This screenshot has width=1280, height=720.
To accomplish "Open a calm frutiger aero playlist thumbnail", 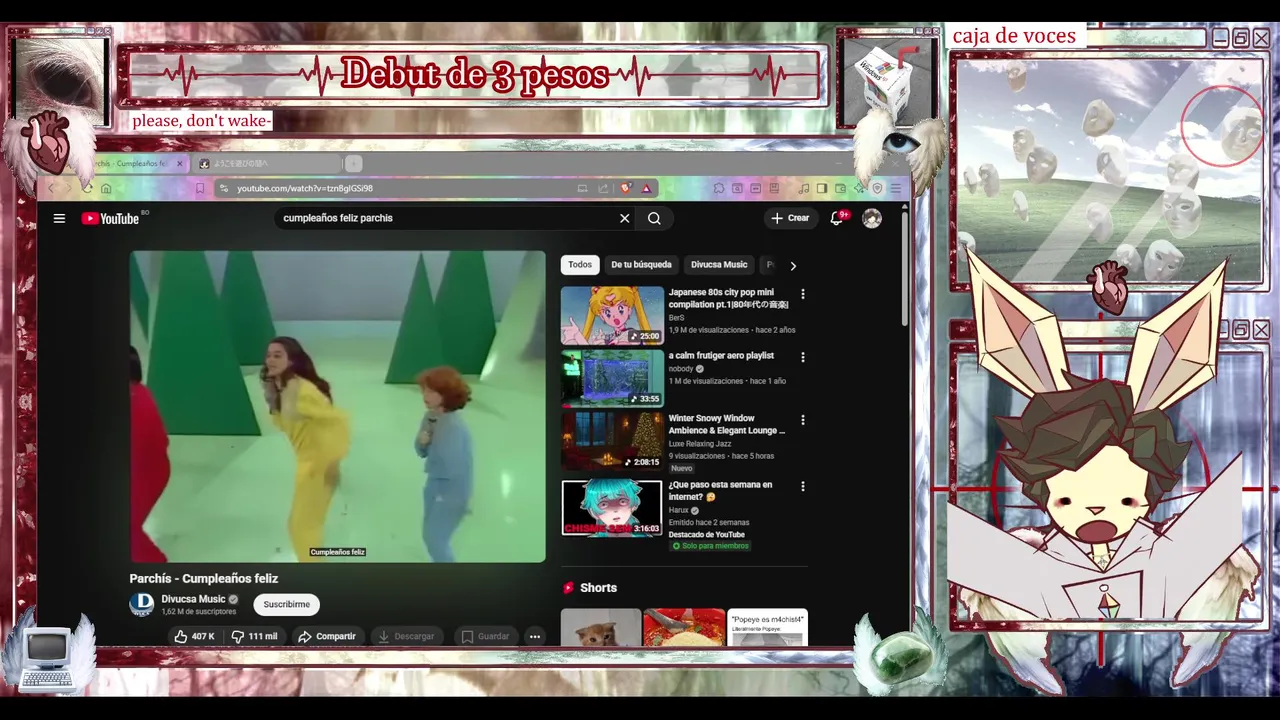I will pos(612,378).
